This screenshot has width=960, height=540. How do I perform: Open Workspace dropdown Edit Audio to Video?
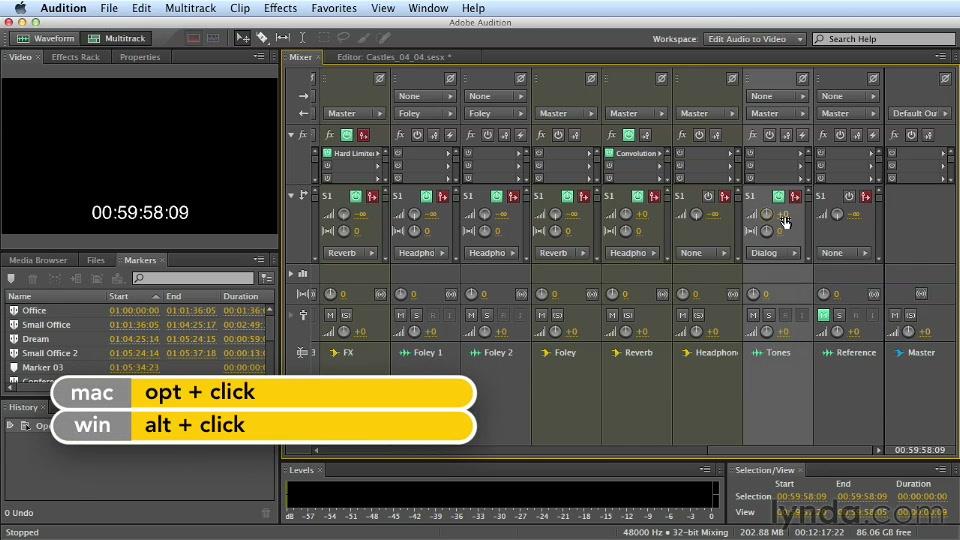[754, 39]
